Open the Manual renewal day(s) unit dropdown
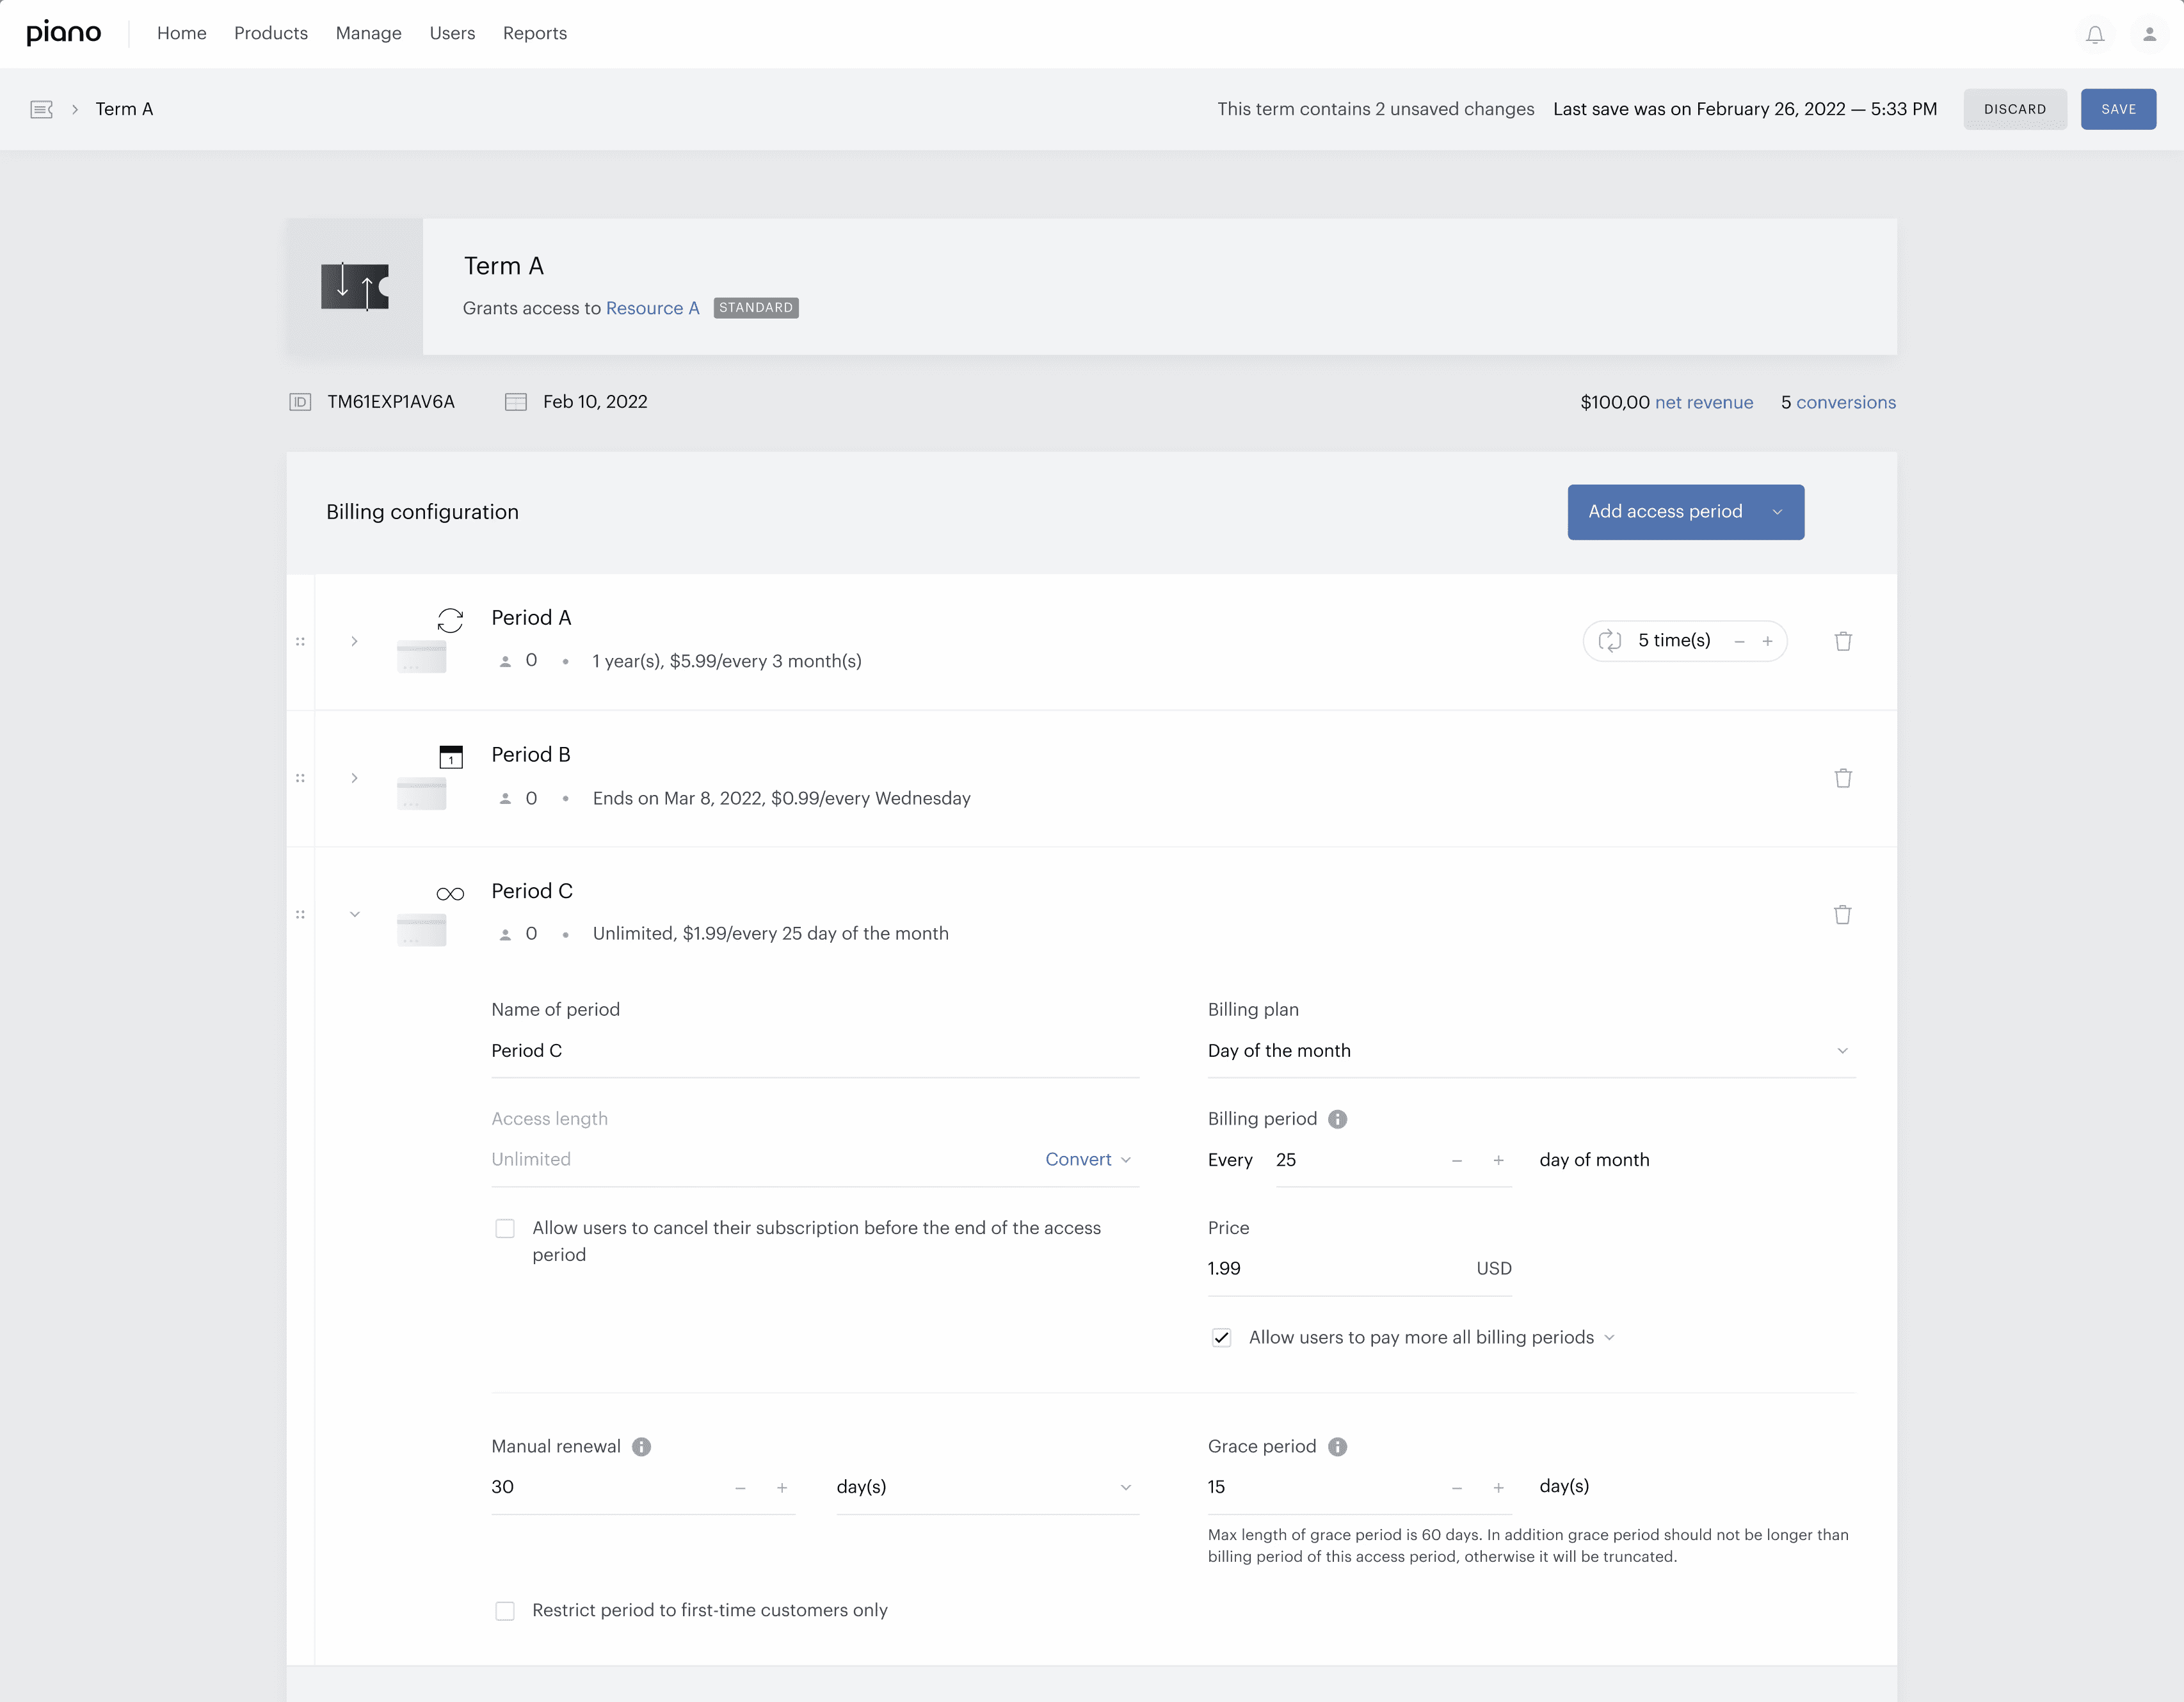 click(x=986, y=1487)
